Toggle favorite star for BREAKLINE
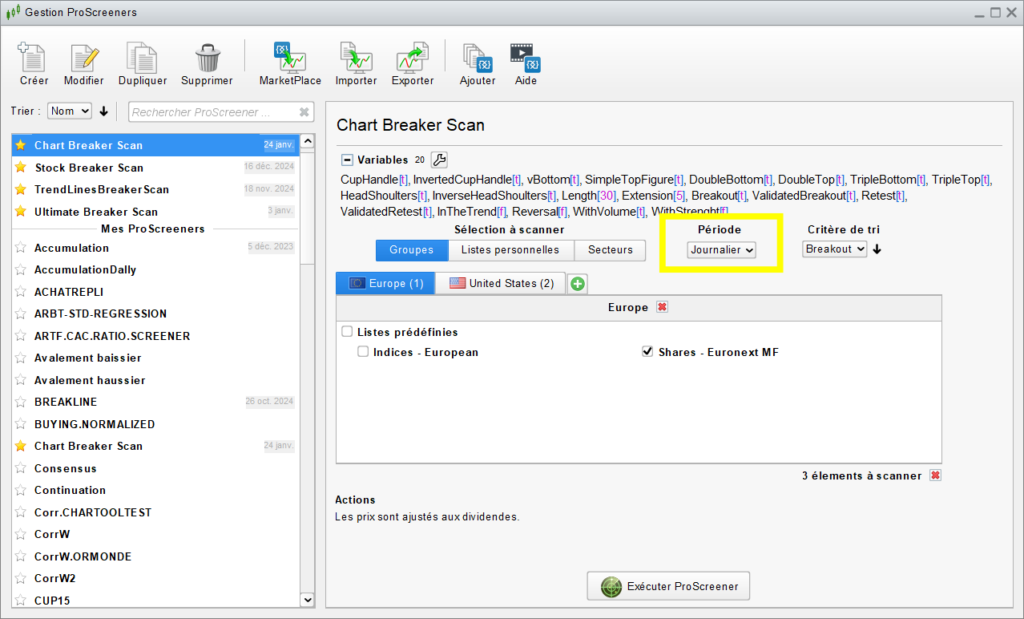1024x619 pixels. click(21, 402)
